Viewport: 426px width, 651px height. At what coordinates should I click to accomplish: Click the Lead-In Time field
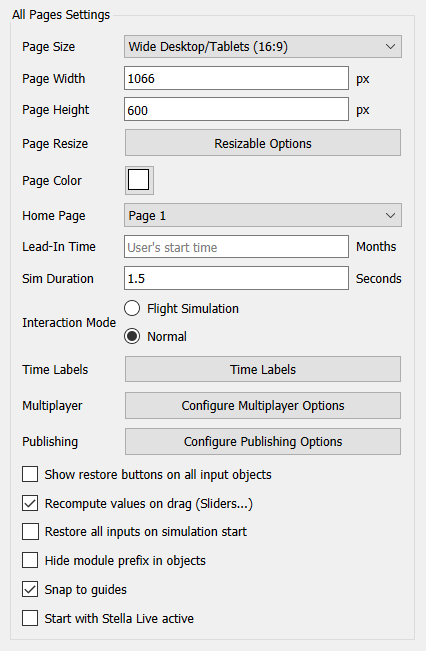point(236,247)
